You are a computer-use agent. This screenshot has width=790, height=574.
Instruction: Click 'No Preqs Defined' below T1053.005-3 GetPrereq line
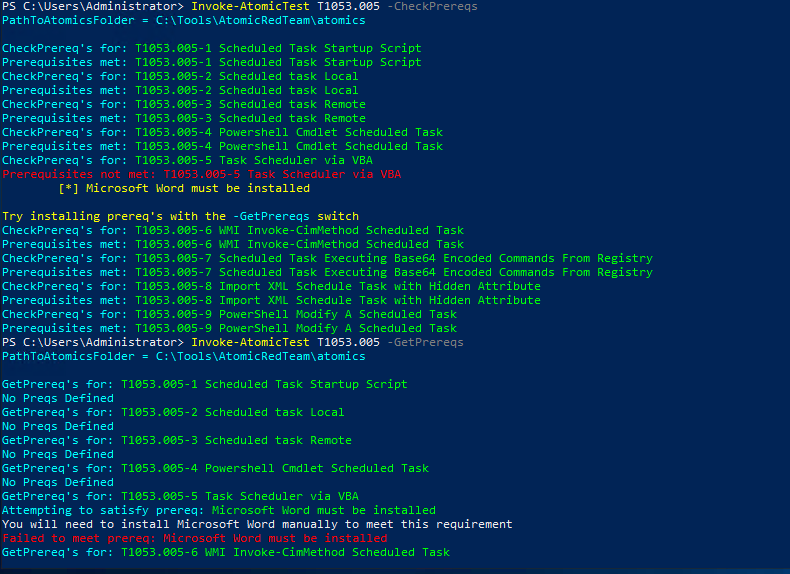tap(58, 455)
